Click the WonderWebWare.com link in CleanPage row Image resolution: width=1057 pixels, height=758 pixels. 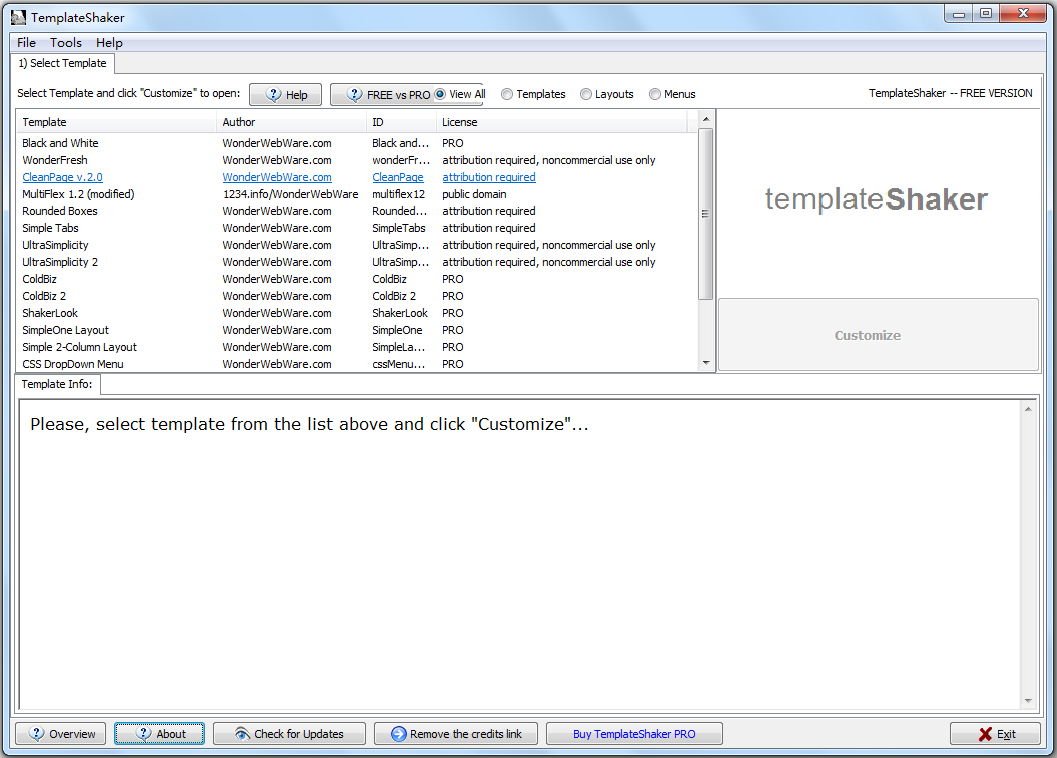pos(277,177)
